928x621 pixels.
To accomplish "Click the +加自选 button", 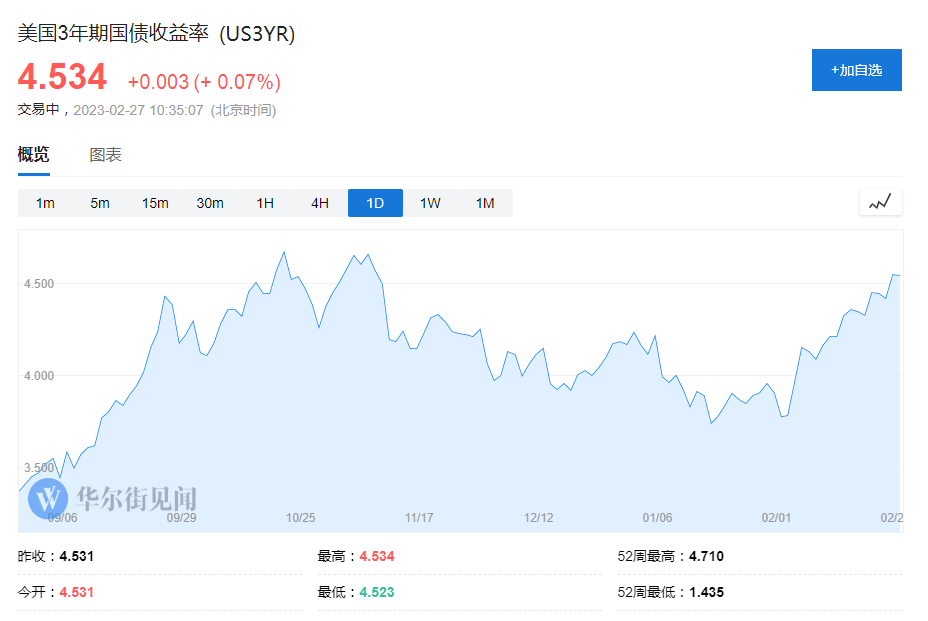I will pos(856,70).
